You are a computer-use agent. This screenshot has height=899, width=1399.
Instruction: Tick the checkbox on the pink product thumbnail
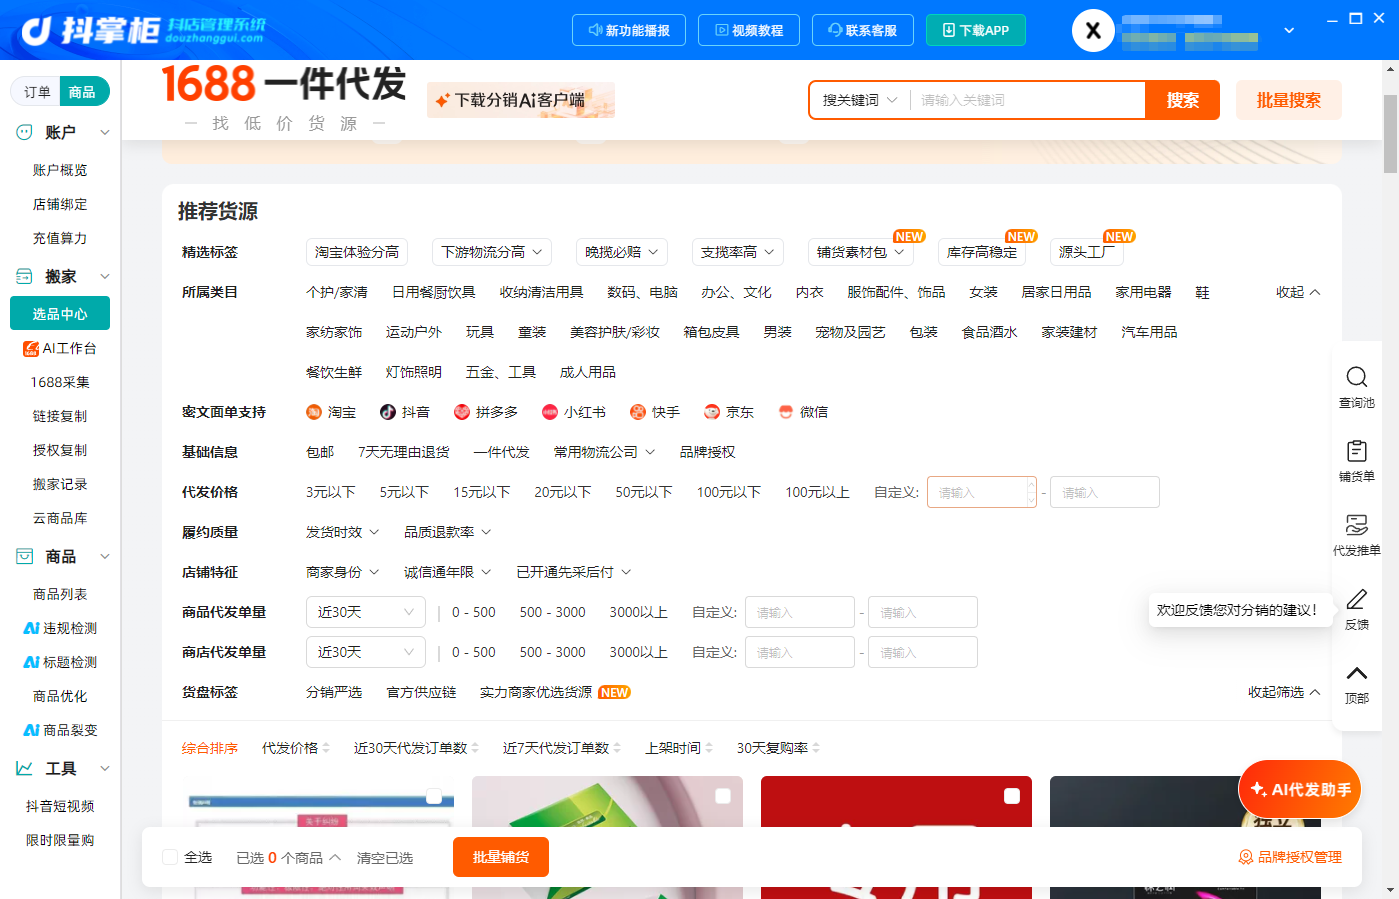pos(723,796)
